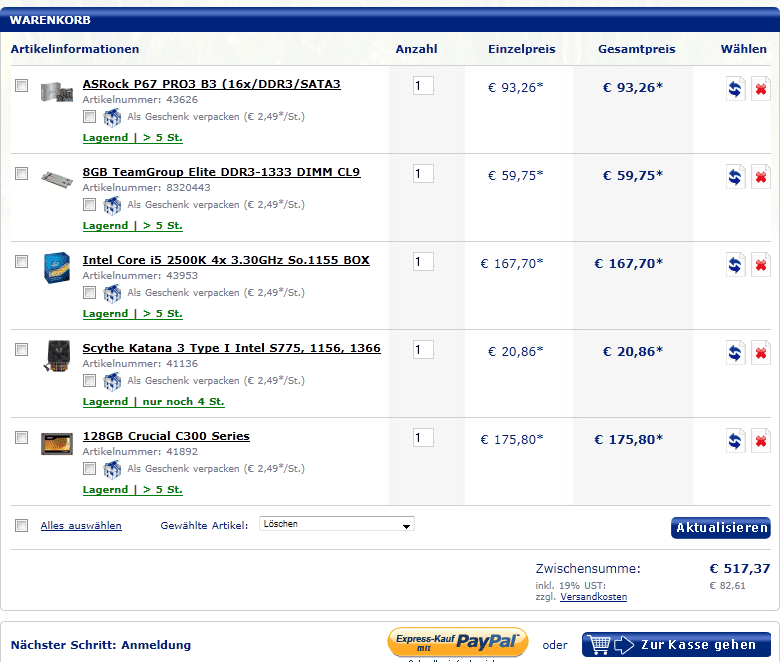Delete the Scythe Katana 3 item
The height and width of the screenshot is (662, 780).
[761, 353]
